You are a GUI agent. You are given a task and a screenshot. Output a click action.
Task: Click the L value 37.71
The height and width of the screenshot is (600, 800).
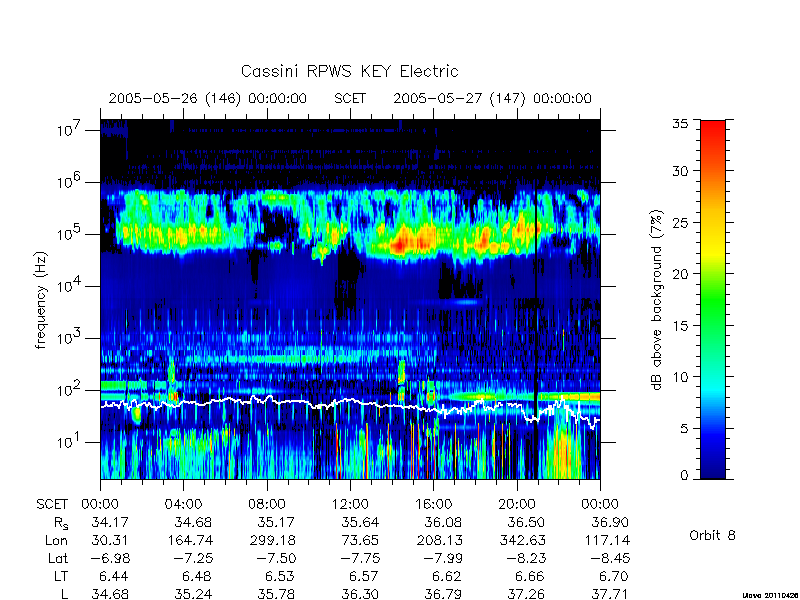click(609, 594)
